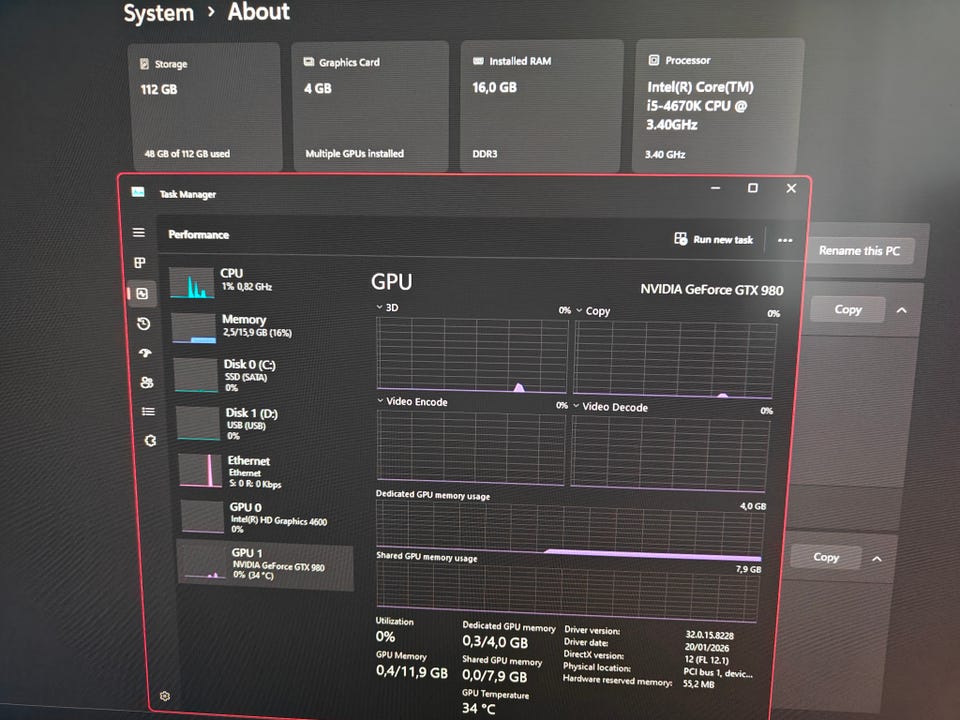Click the Graphics Card 4 GB card
The image size is (960, 720).
click(370, 105)
